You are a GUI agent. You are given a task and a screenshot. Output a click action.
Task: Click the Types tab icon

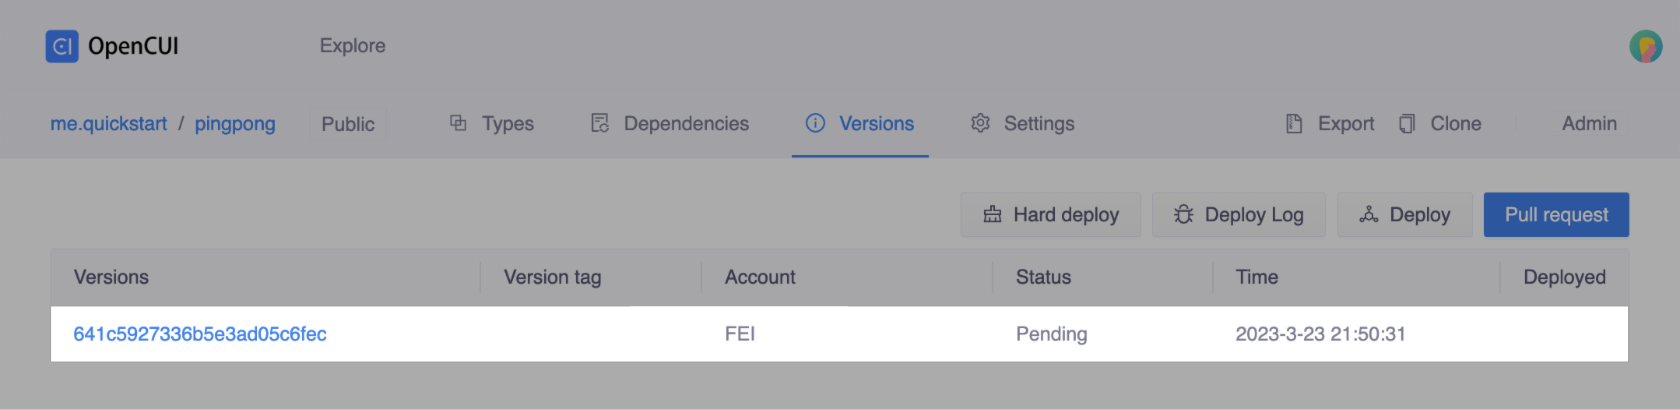click(458, 123)
